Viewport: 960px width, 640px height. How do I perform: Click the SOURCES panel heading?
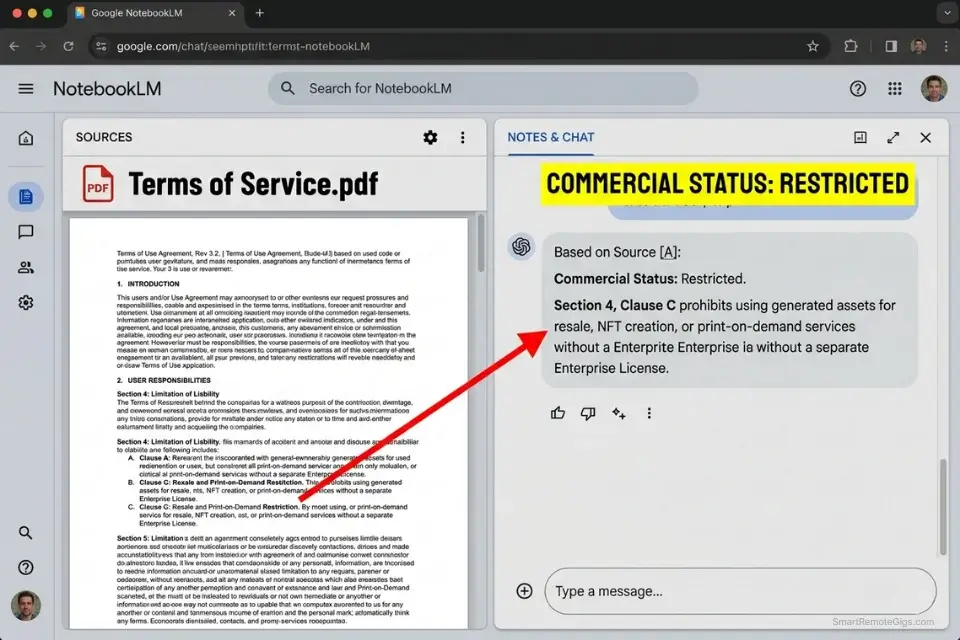[x=104, y=137]
